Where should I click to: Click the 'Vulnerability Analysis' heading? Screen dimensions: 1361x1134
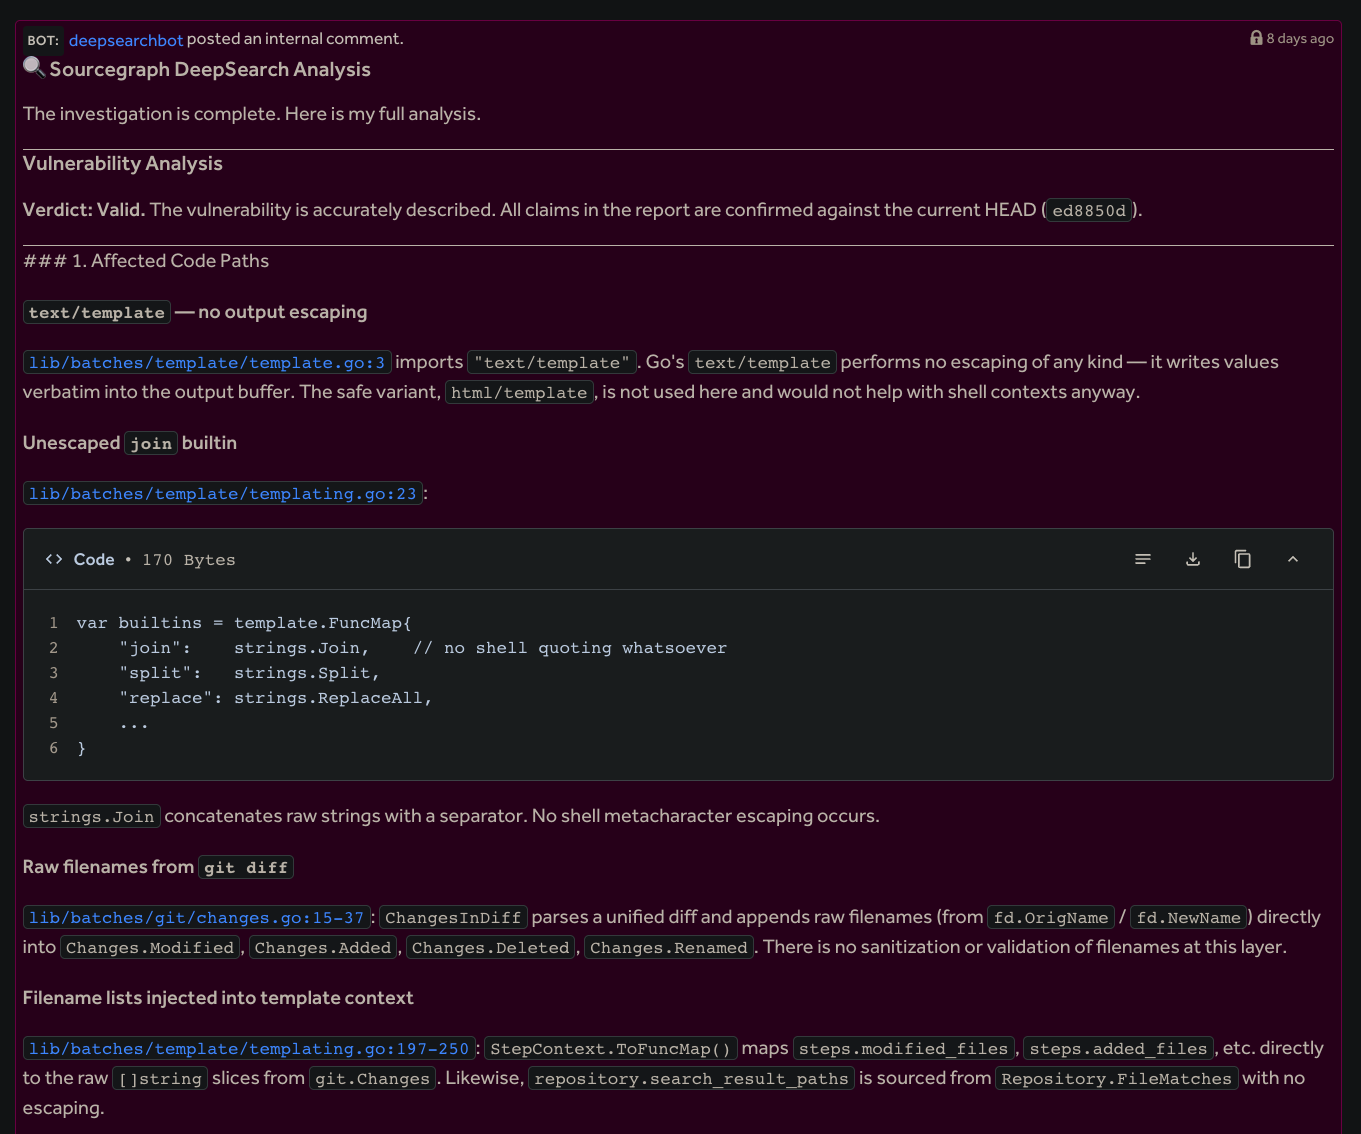coord(123,163)
